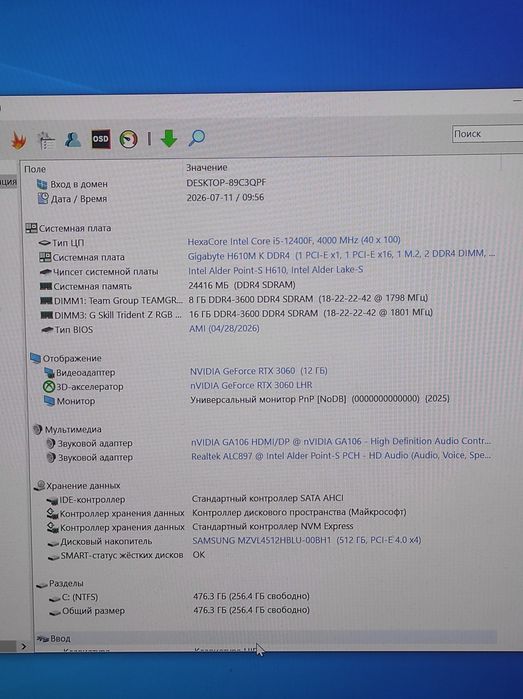Select the Контроллер дискового пространства (Майкрософт) value
The height and width of the screenshot is (699, 523).
click(x=299, y=512)
